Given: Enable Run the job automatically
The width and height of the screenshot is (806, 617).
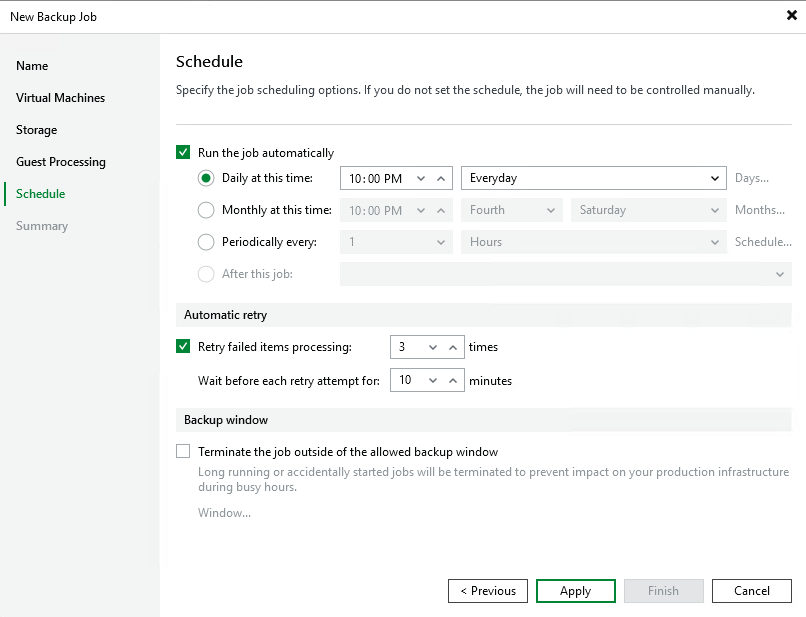Looking at the screenshot, I should coord(183,152).
